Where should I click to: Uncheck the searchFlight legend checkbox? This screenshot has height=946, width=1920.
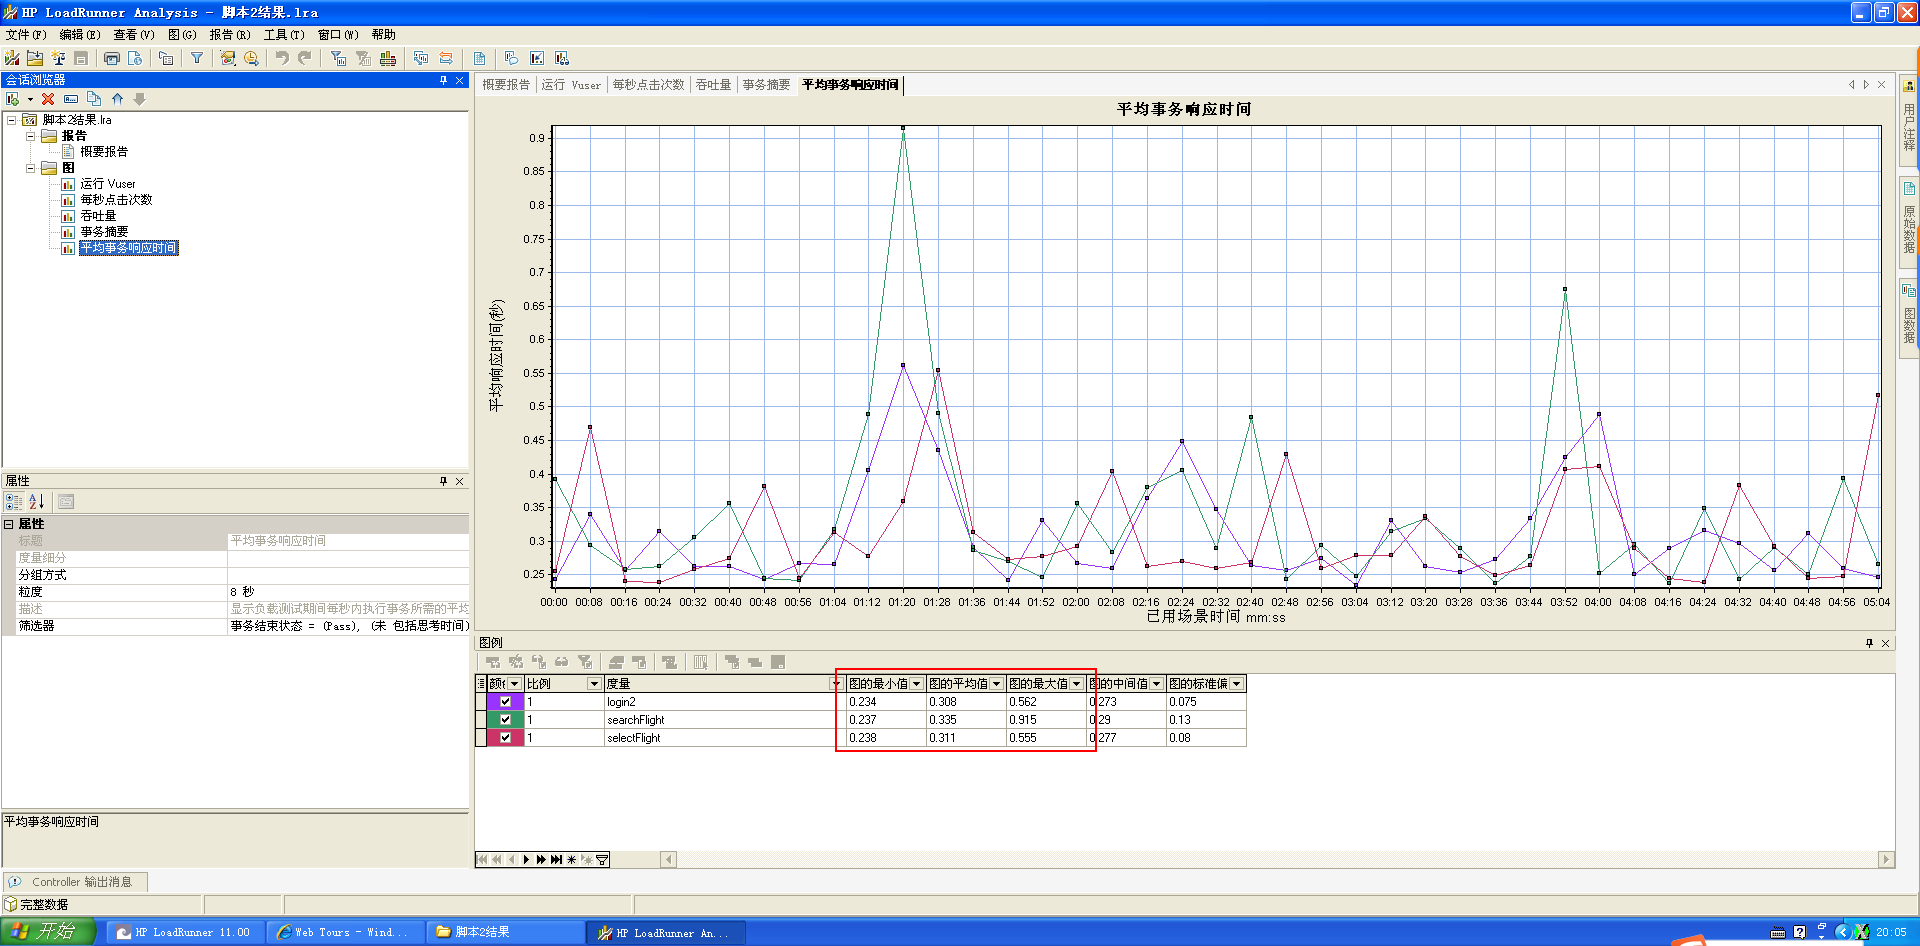pos(505,720)
